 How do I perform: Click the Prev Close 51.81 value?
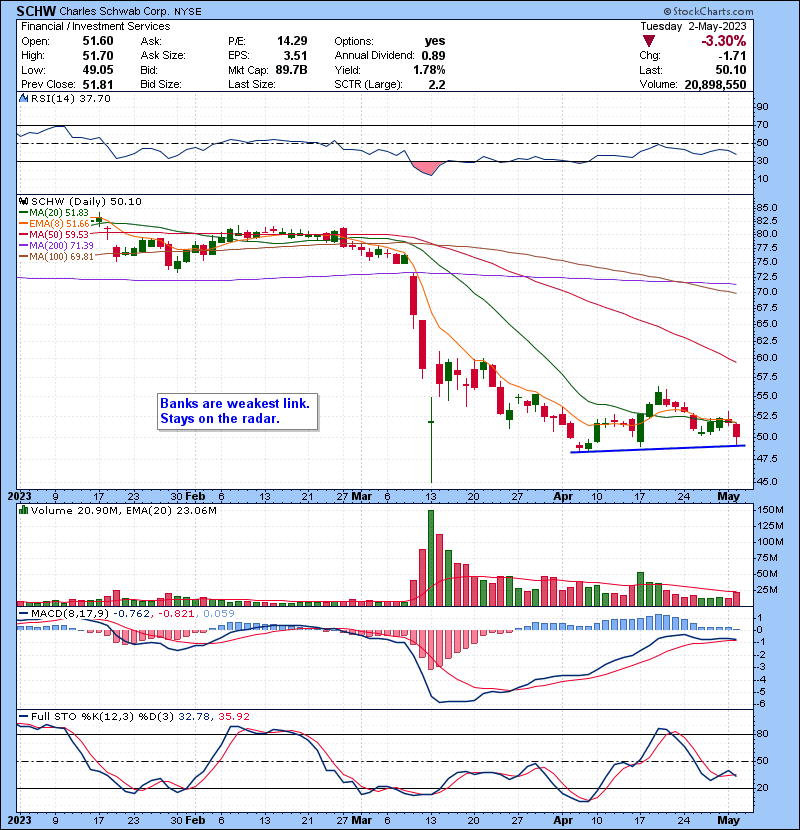[97, 85]
